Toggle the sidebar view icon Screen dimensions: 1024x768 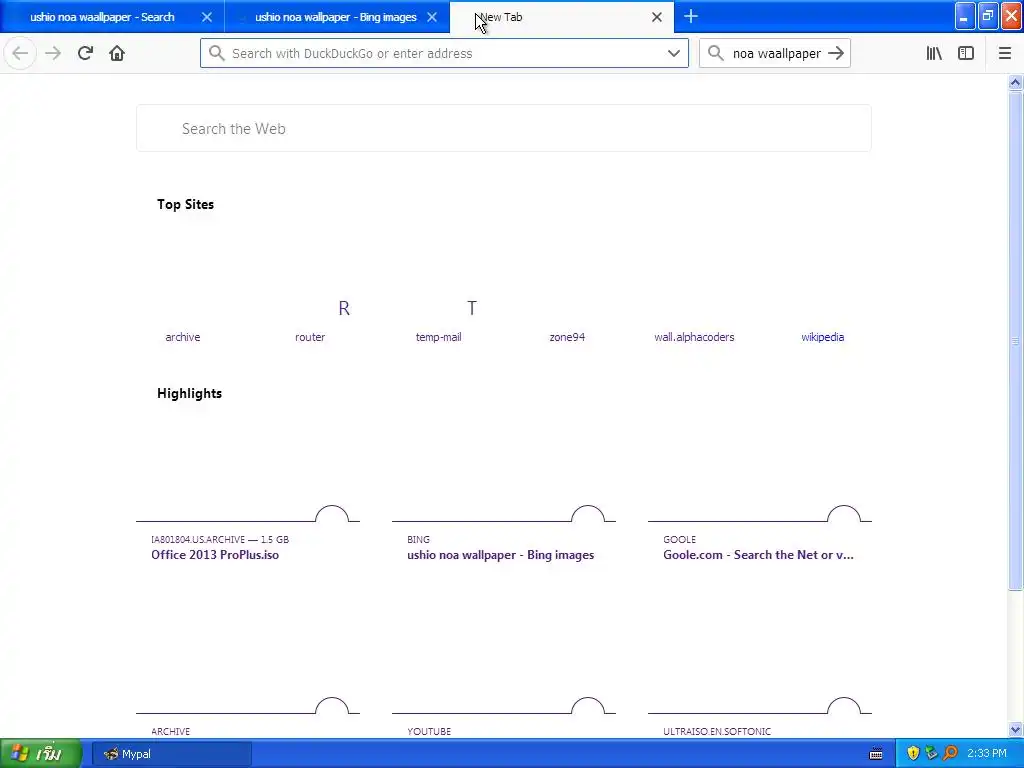point(966,53)
